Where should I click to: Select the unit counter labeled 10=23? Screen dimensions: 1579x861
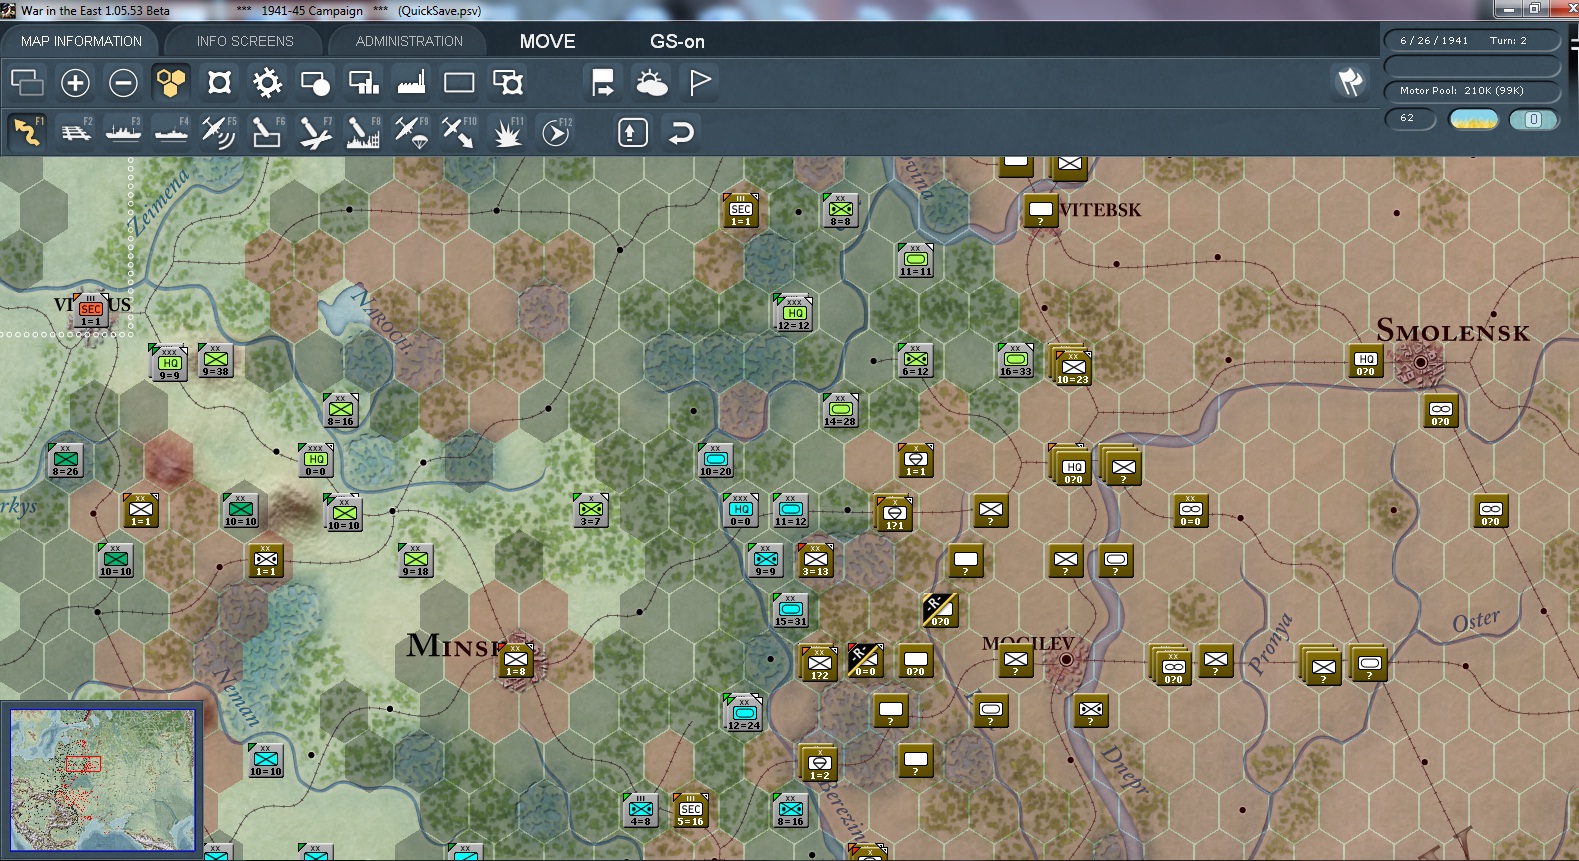coord(1072,367)
